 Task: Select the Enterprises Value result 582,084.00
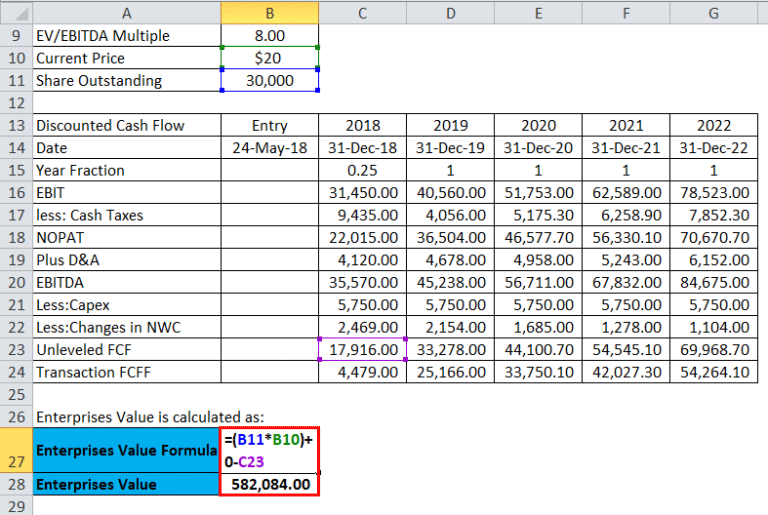click(x=269, y=484)
